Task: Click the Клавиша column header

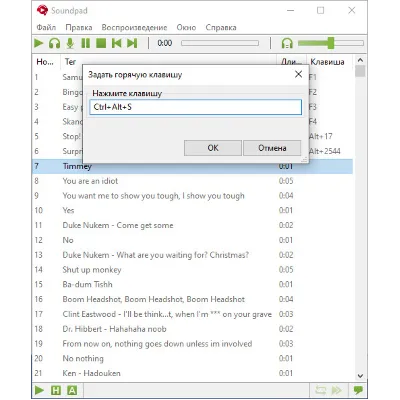Action: [x=329, y=62]
